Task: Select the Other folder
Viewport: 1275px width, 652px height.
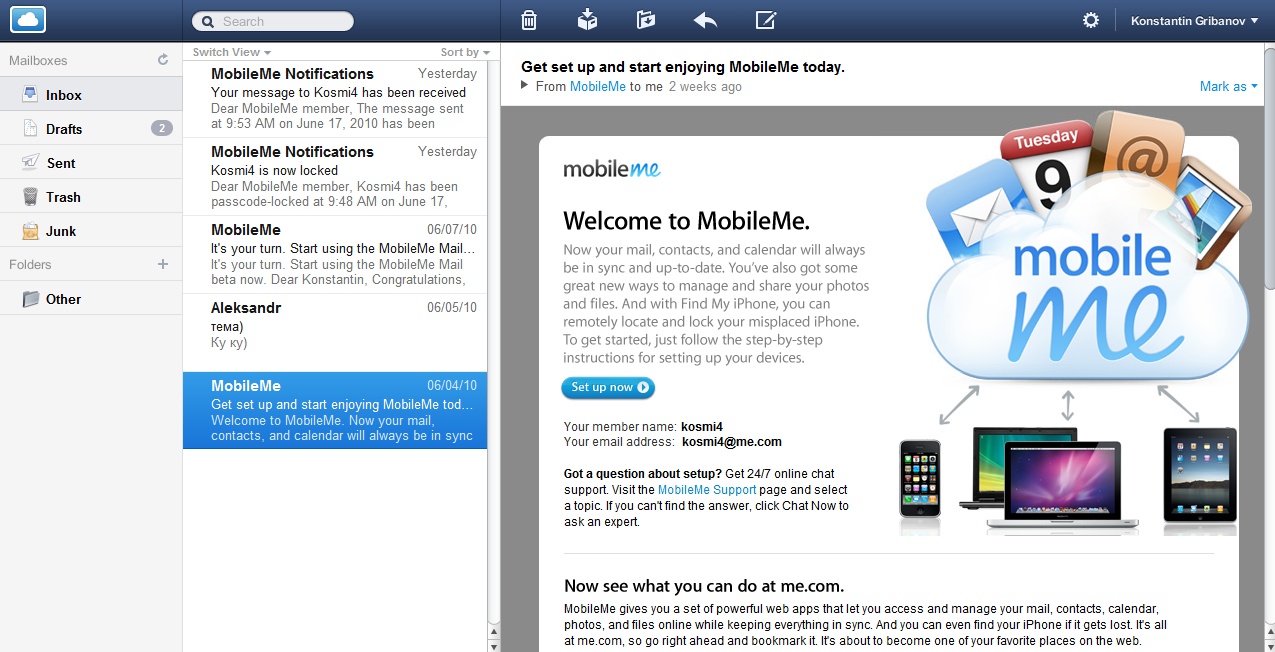Action: [91, 298]
